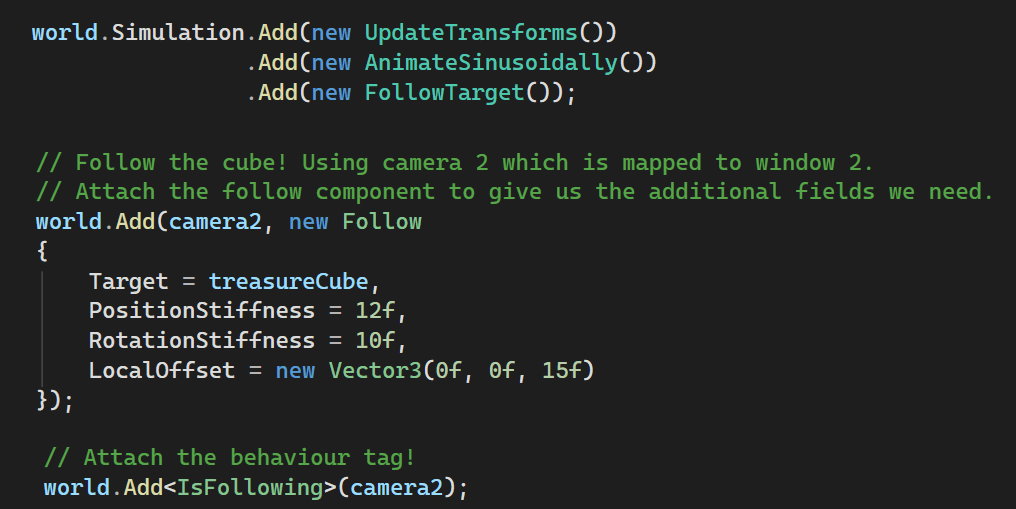
Task: Click the Target property name
Action: pyautogui.click(x=128, y=281)
